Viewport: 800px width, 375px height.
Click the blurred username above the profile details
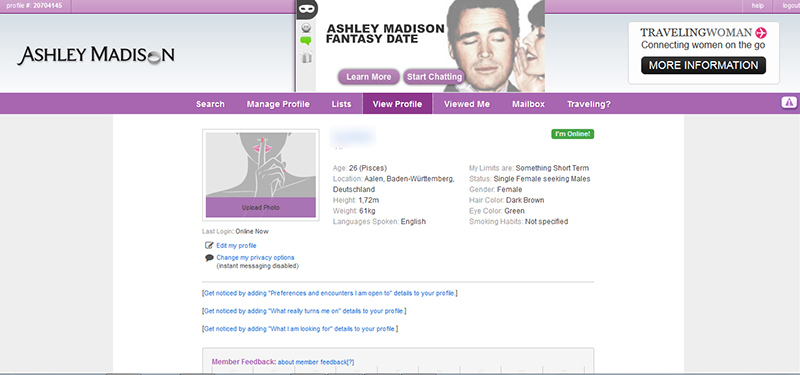[353, 136]
